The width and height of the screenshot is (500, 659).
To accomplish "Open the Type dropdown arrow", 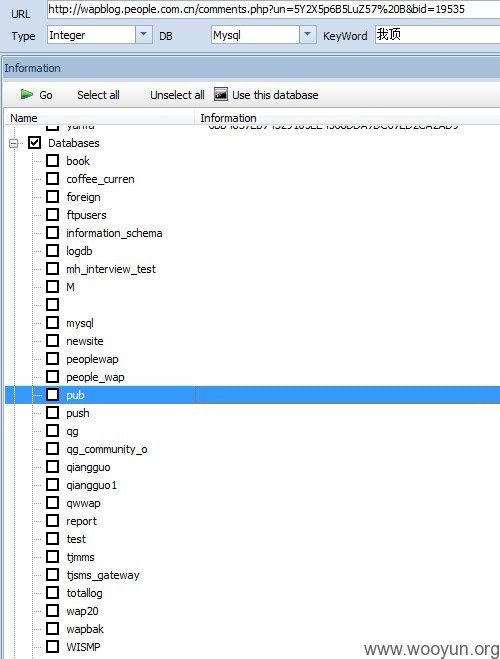I will pos(143,34).
